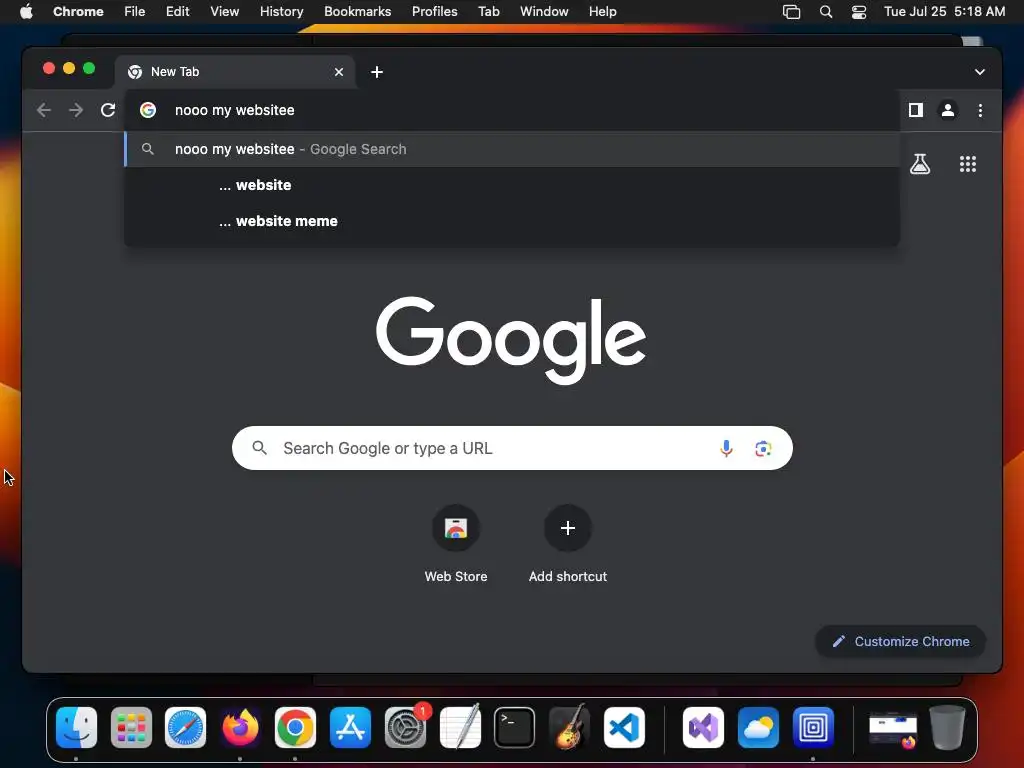Start voice search with the microphone icon

pyautogui.click(x=726, y=449)
